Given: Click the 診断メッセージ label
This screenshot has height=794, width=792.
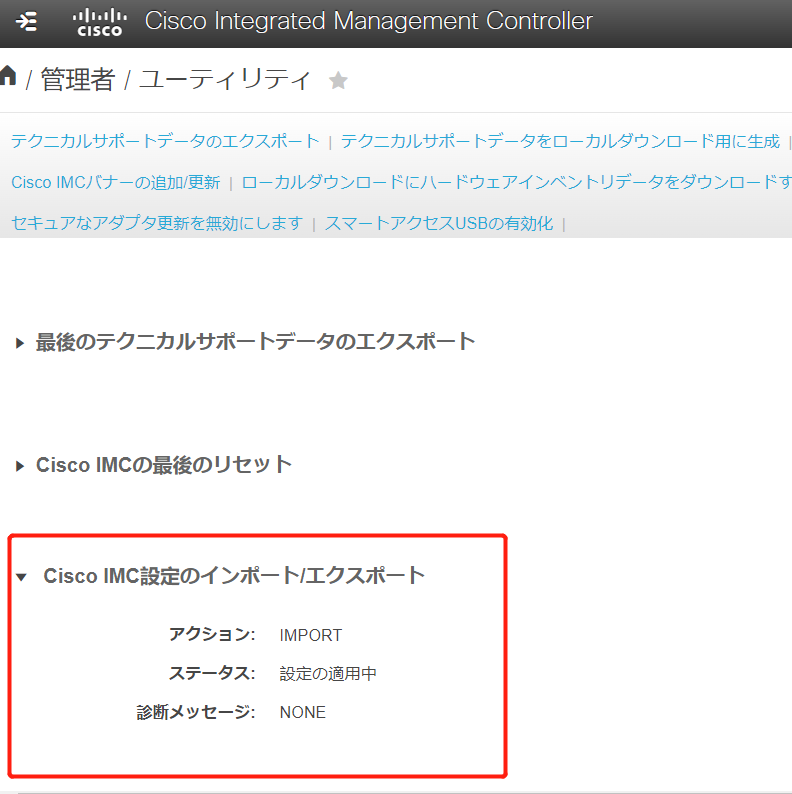Looking at the screenshot, I should coord(195,712).
